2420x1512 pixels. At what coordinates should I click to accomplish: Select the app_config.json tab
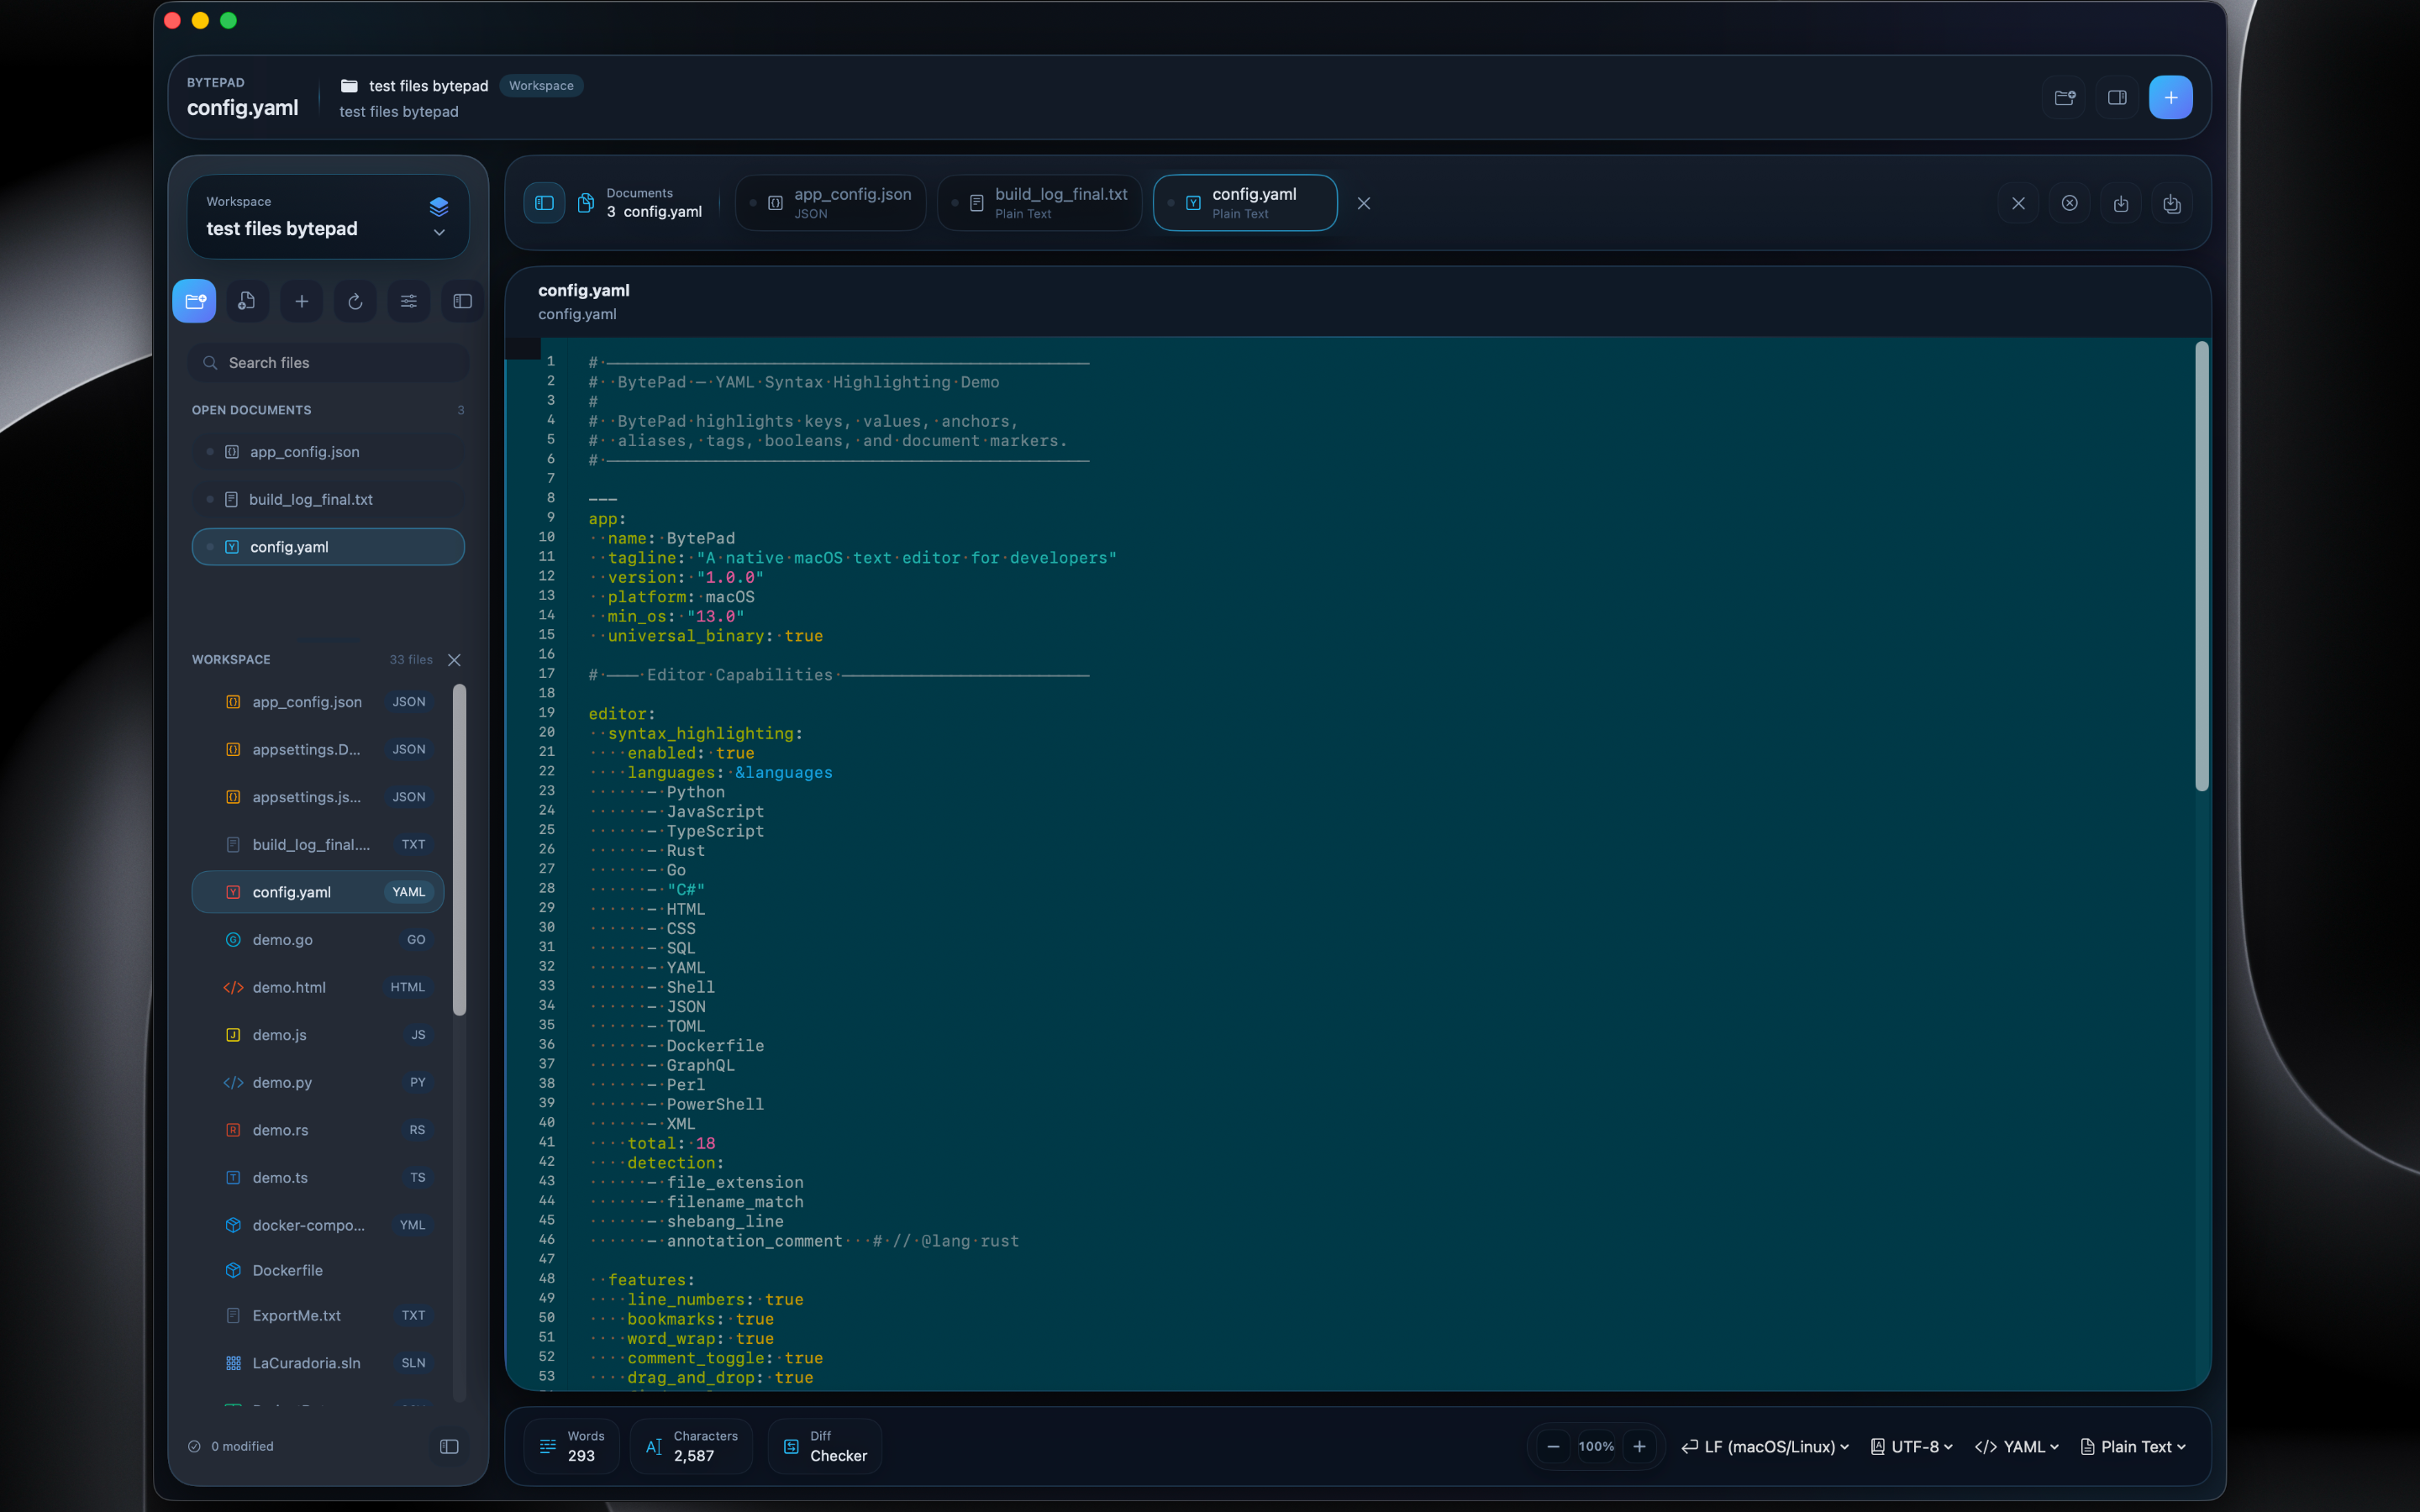(x=830, y=202)
